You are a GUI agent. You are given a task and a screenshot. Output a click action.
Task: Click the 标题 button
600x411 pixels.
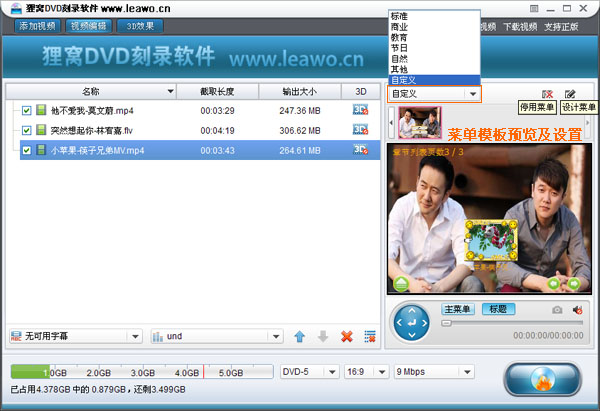[x=498, y=309]
